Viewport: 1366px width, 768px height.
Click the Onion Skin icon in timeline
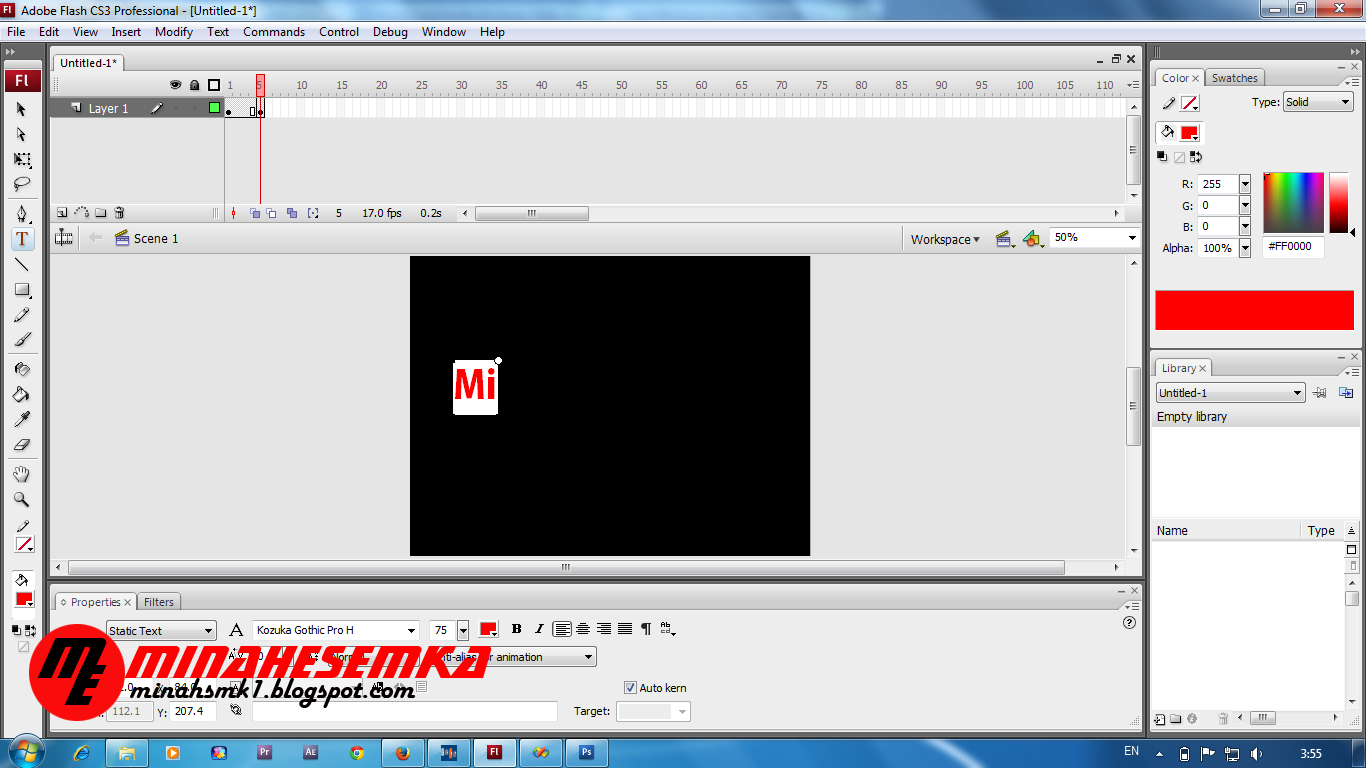[253, 213]
